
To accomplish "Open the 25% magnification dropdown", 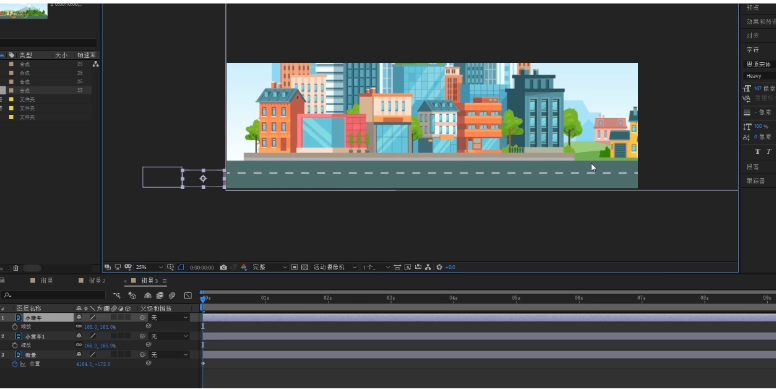I will tap(149, 267).
